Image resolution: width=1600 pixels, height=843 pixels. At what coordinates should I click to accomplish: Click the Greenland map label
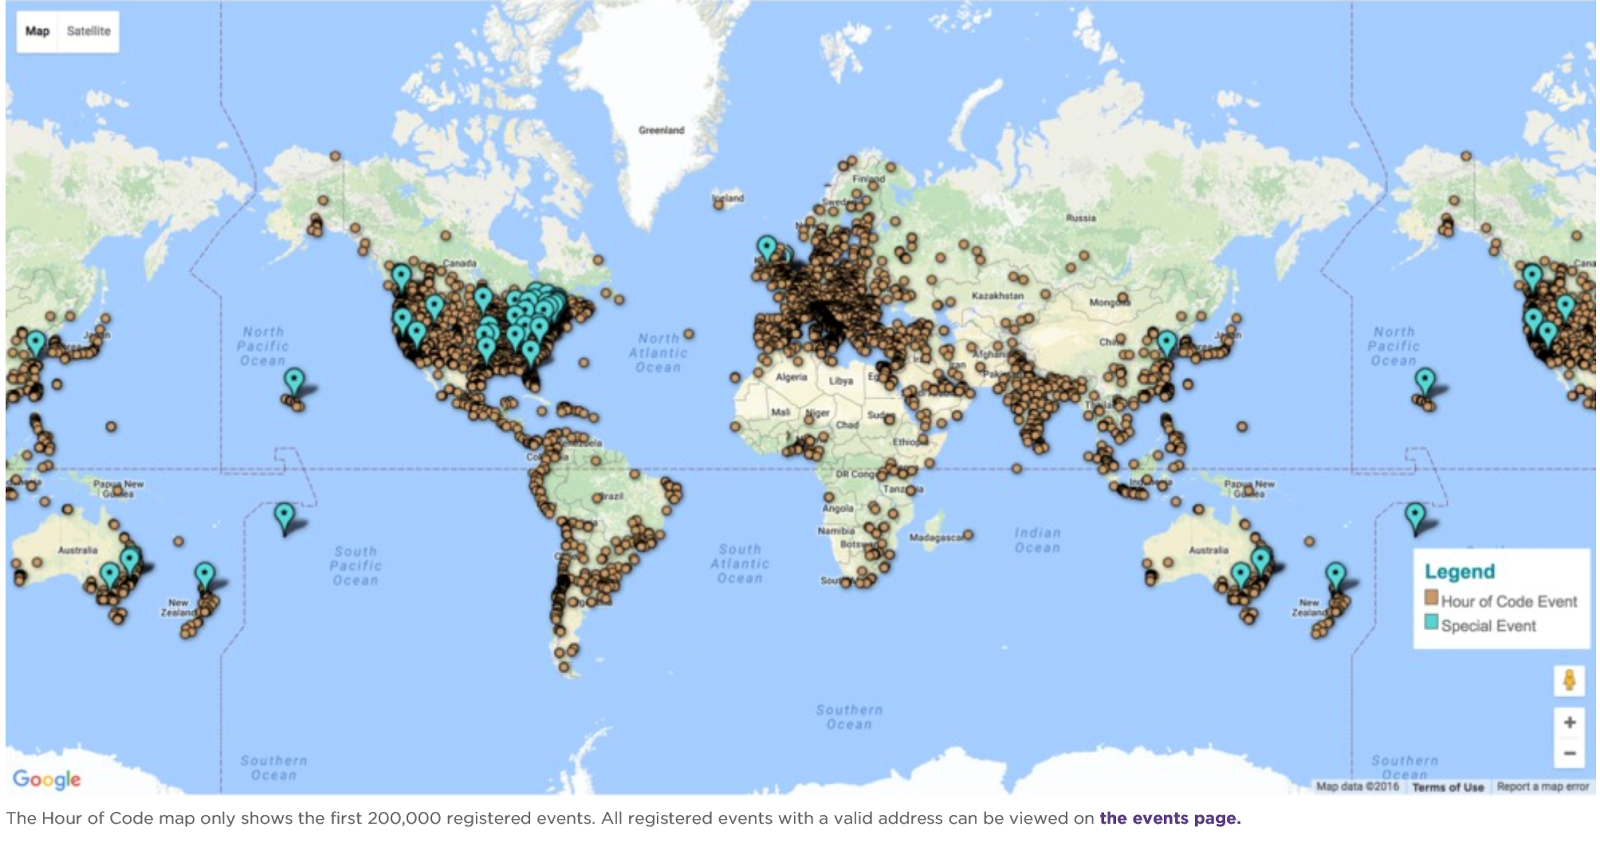click(x=662, y=130)
